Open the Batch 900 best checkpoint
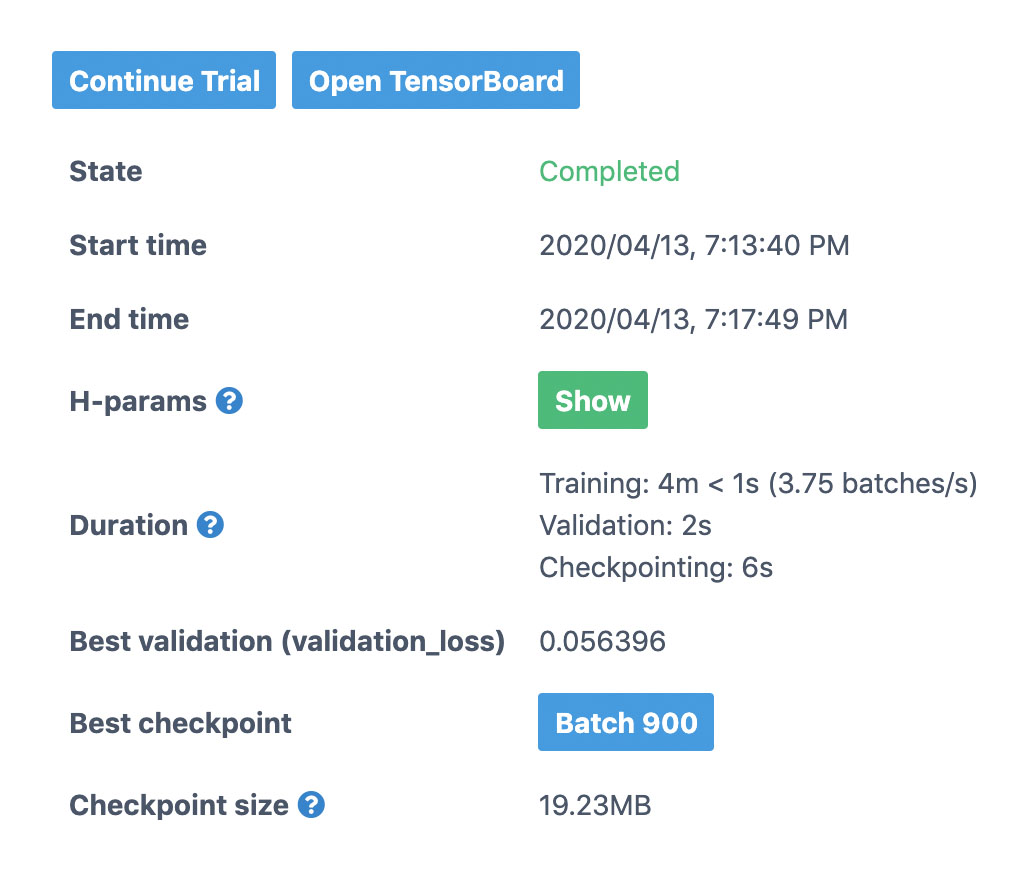 (x=625, y=722)
